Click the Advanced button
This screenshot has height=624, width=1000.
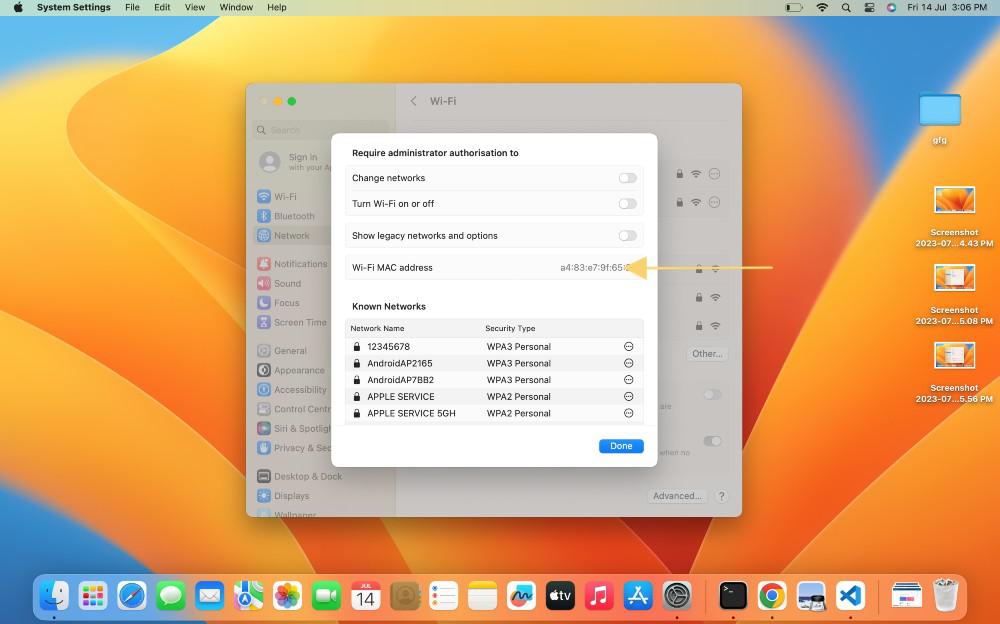click(x=675, y=496)
